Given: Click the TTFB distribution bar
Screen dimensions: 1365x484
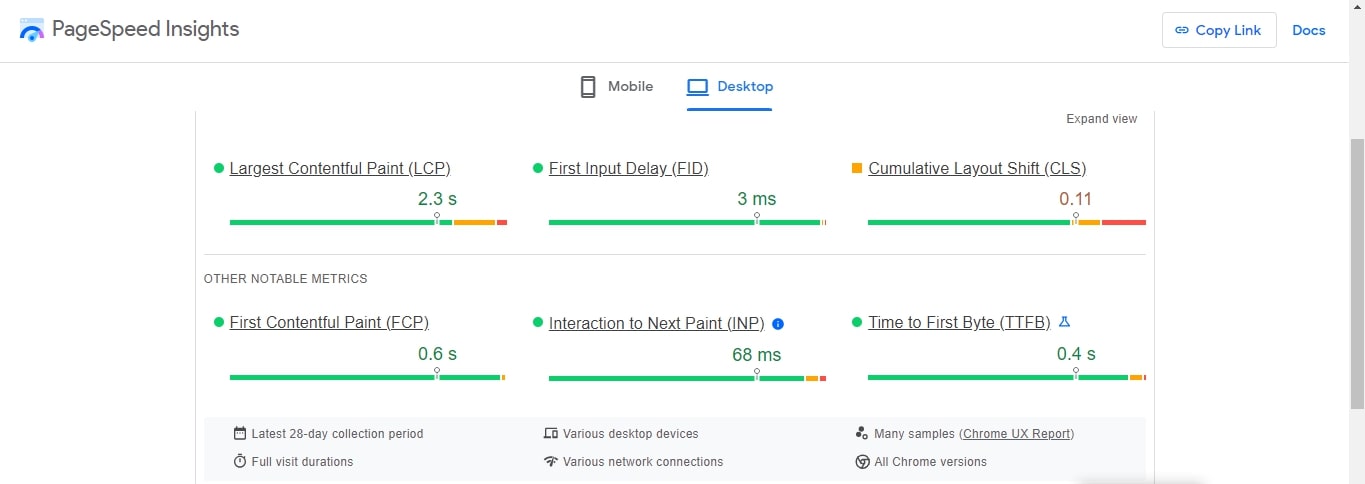Looking at the screenshot, I should click(x=1007, y=377).
